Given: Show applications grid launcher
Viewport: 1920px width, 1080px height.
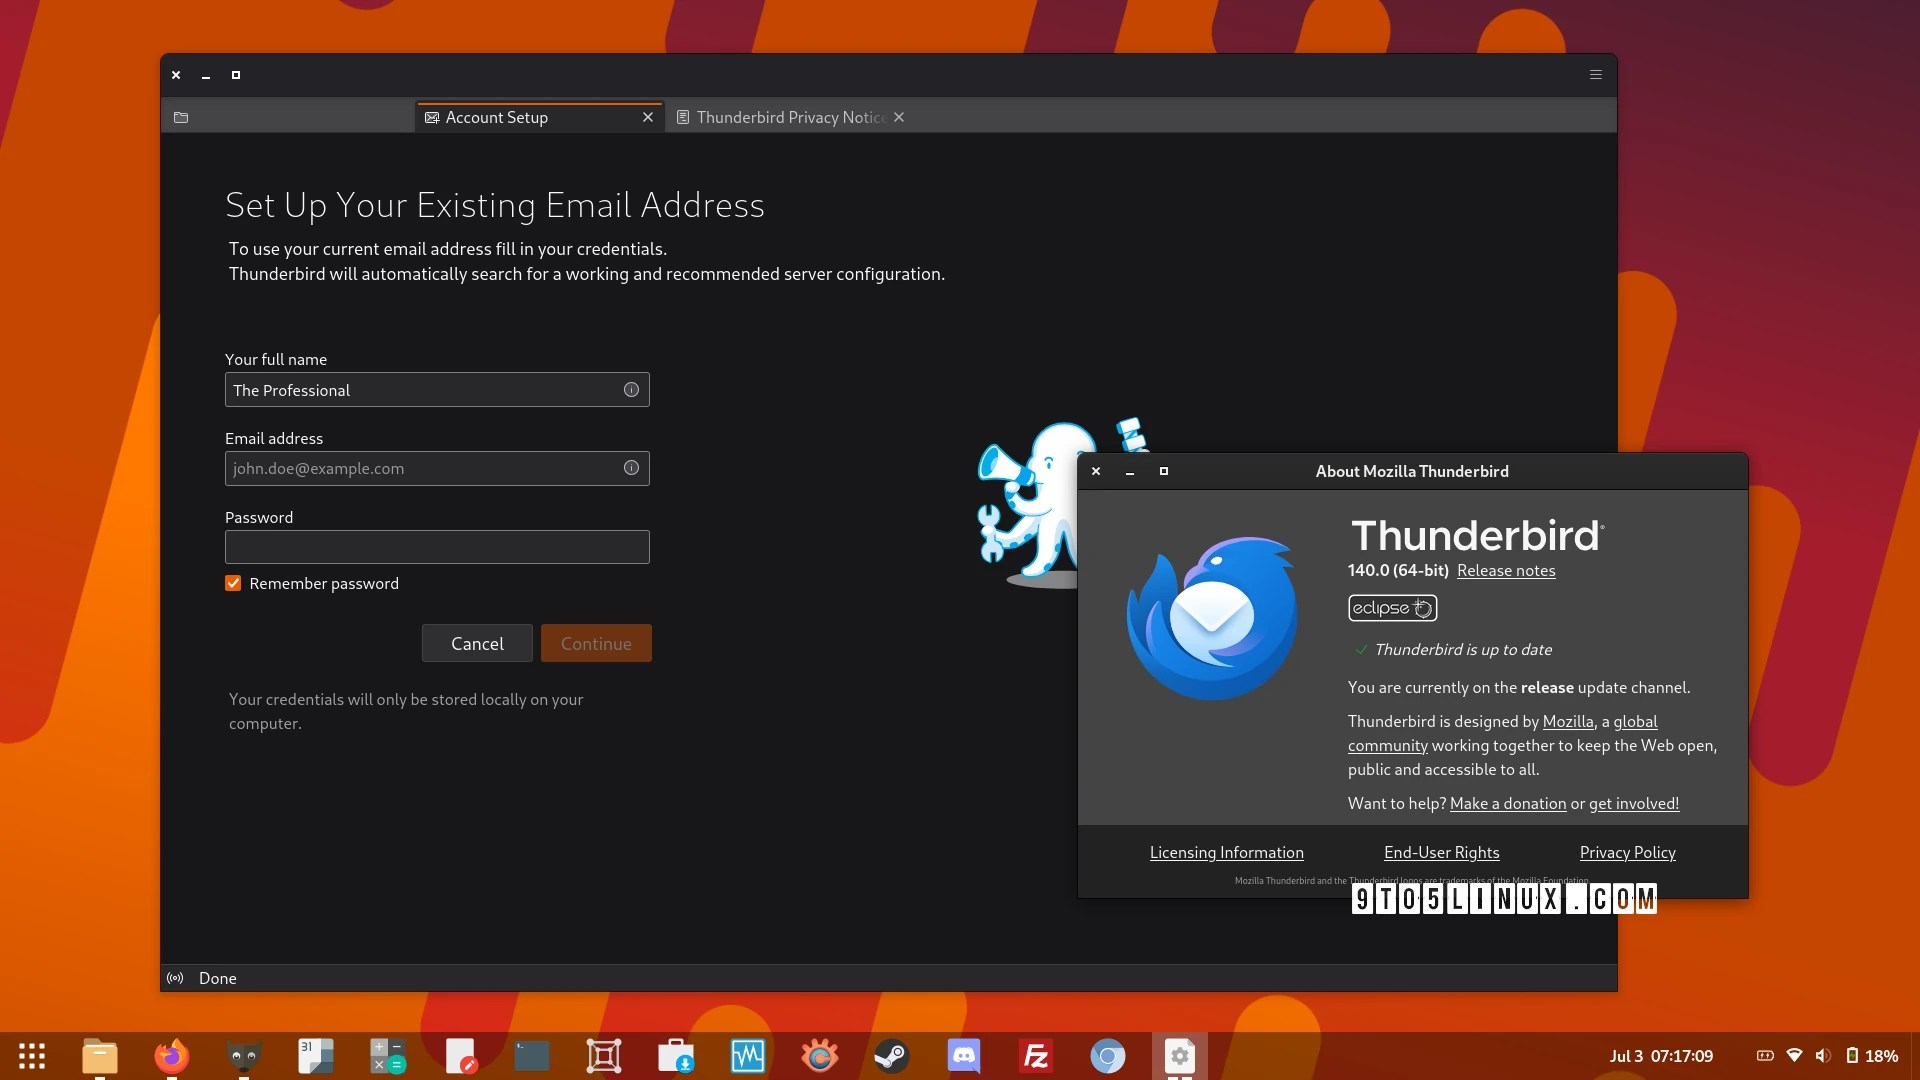Looking at the screenshot, I should tap(32, 1056).
